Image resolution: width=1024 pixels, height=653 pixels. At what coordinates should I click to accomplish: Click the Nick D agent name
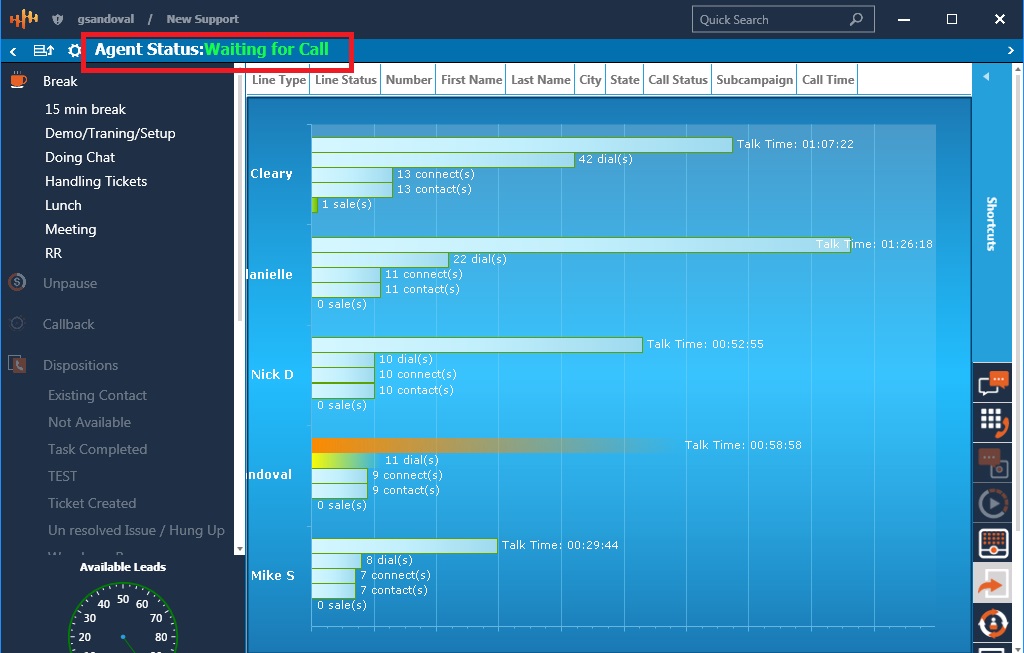(x=272, y=374)
